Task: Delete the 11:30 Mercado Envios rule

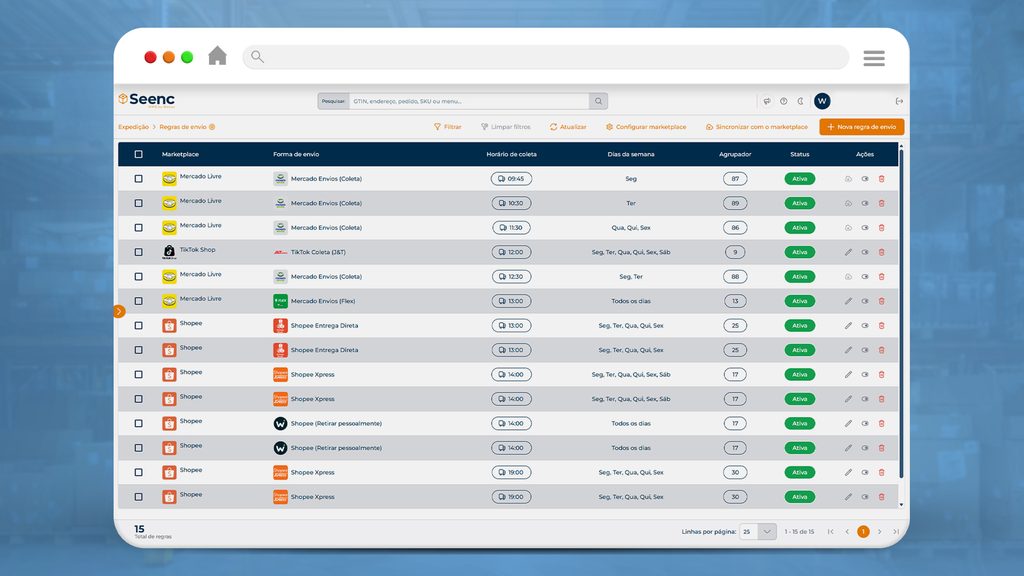Action: coord(882,228)
